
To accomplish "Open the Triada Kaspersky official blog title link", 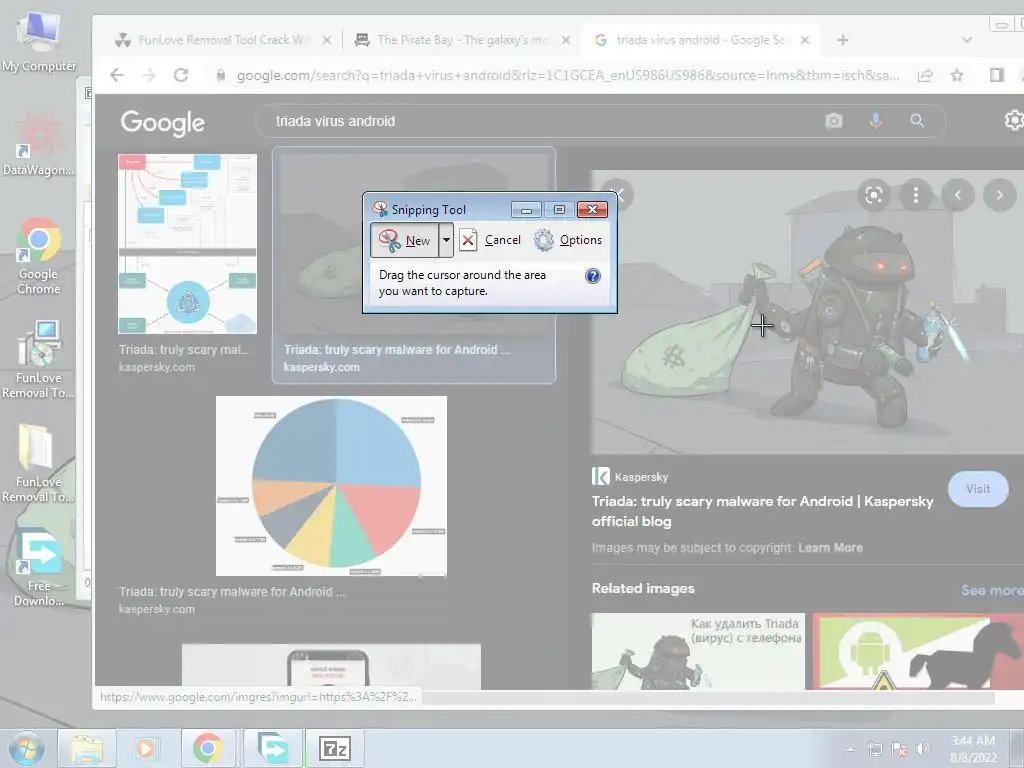I will point(762,511).
